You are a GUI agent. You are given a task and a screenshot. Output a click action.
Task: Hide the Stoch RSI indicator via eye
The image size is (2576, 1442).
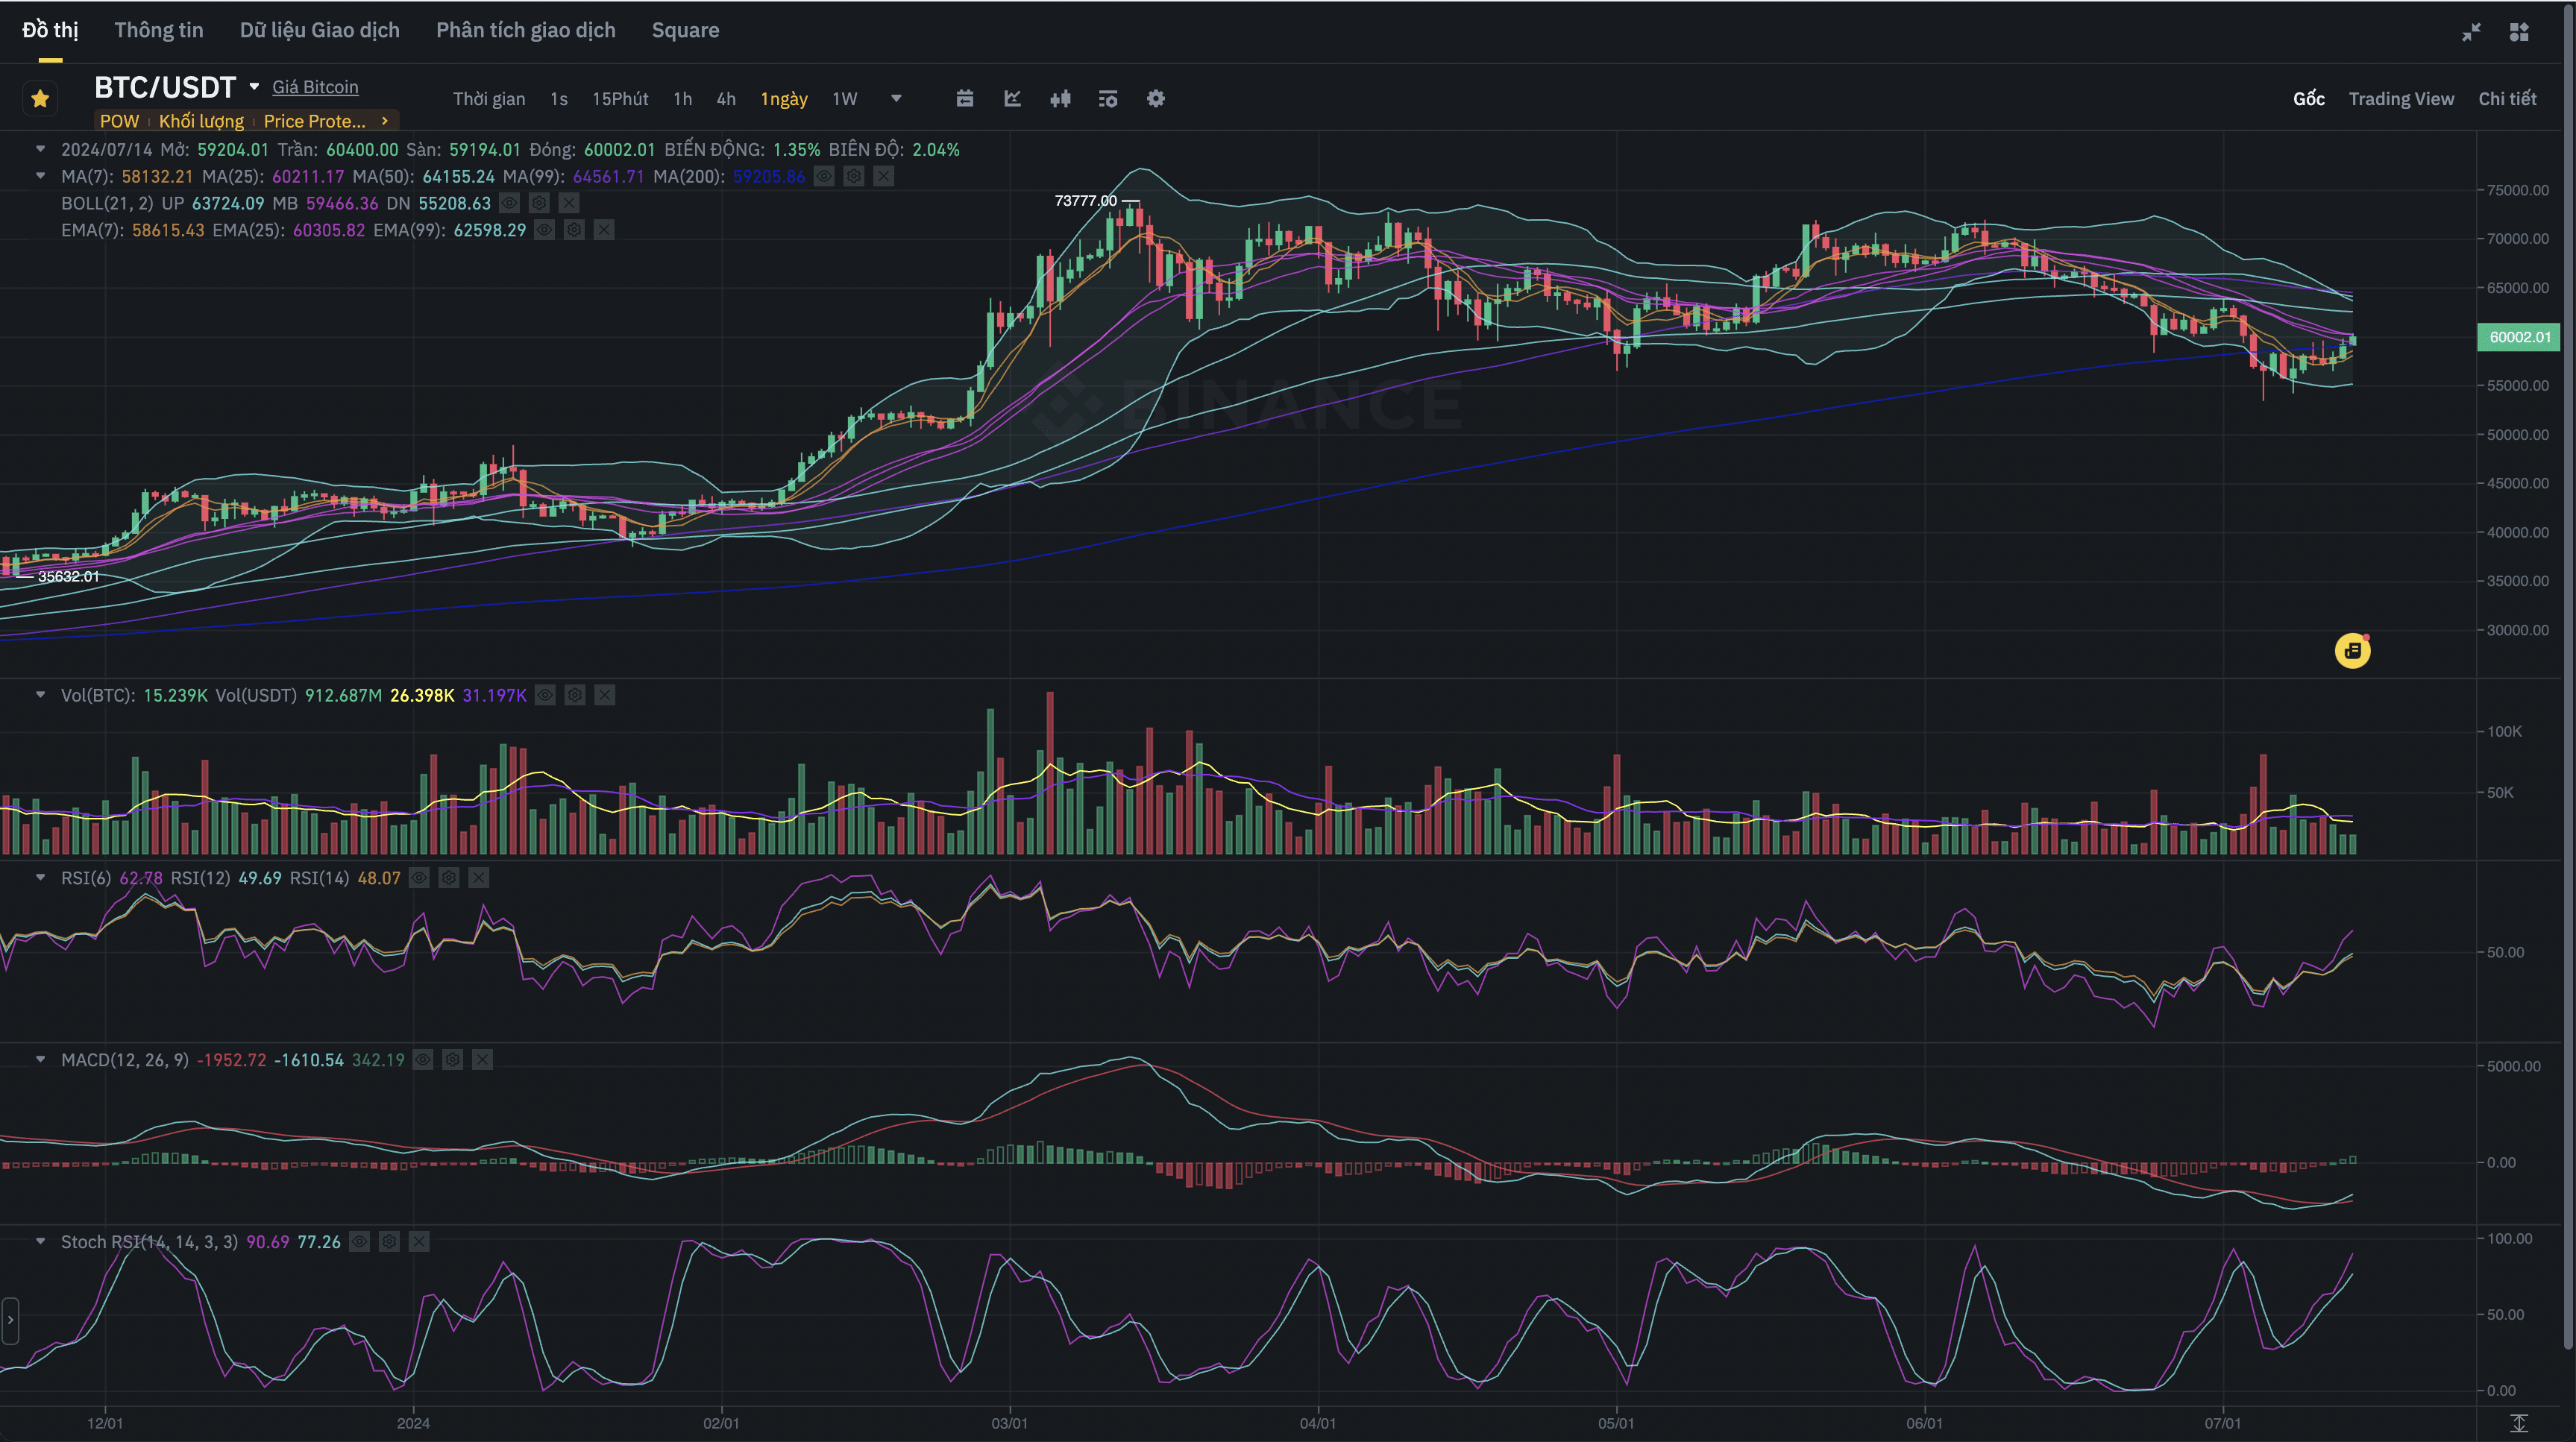pos(359,1242)
